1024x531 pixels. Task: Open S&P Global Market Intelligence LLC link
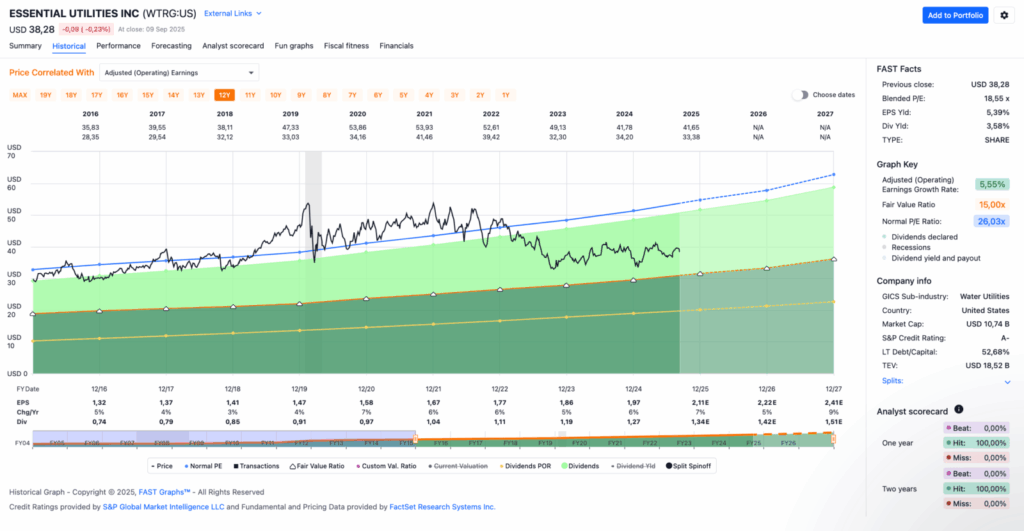tap(163, 507)
